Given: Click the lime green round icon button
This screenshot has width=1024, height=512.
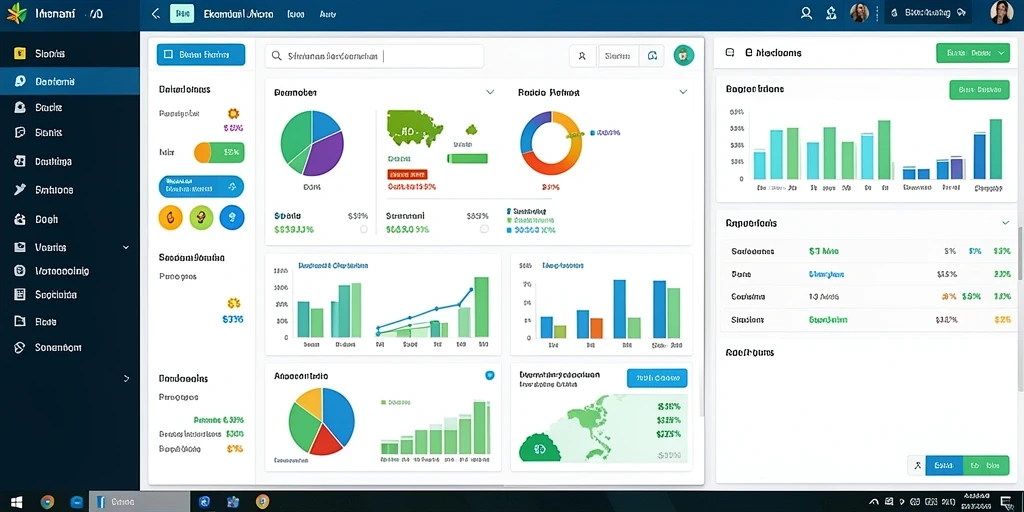Looking at the screenshot, I should (x=201, y=217).
